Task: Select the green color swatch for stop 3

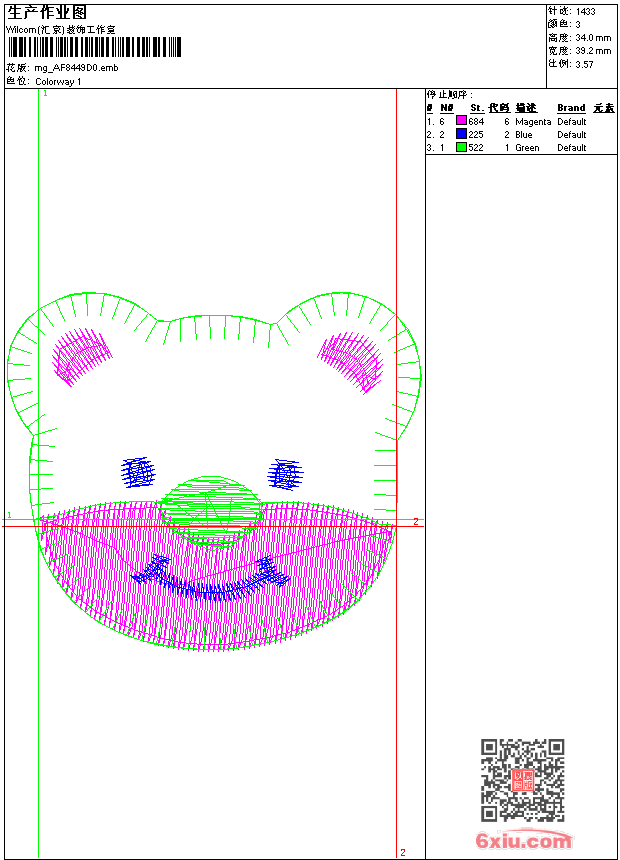Action: coord(461,147)
